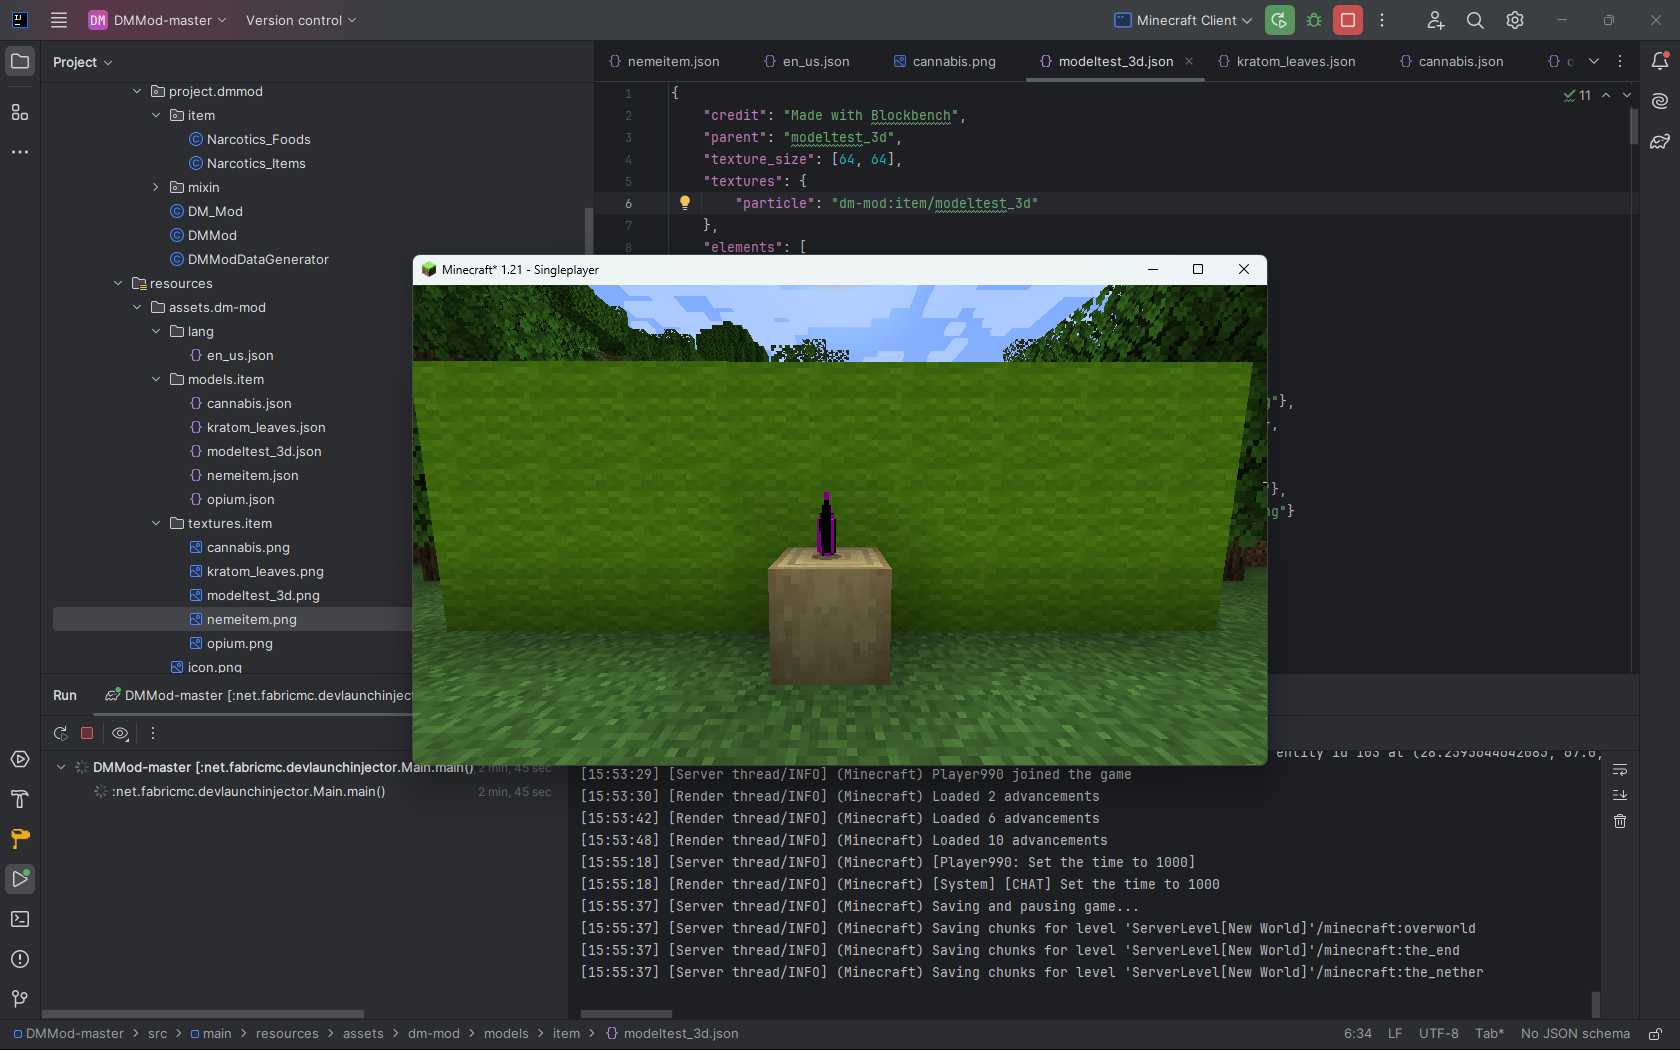1680x1050 pixels.
Task: Open the Services tool window icon
Action: coord(20,759)
